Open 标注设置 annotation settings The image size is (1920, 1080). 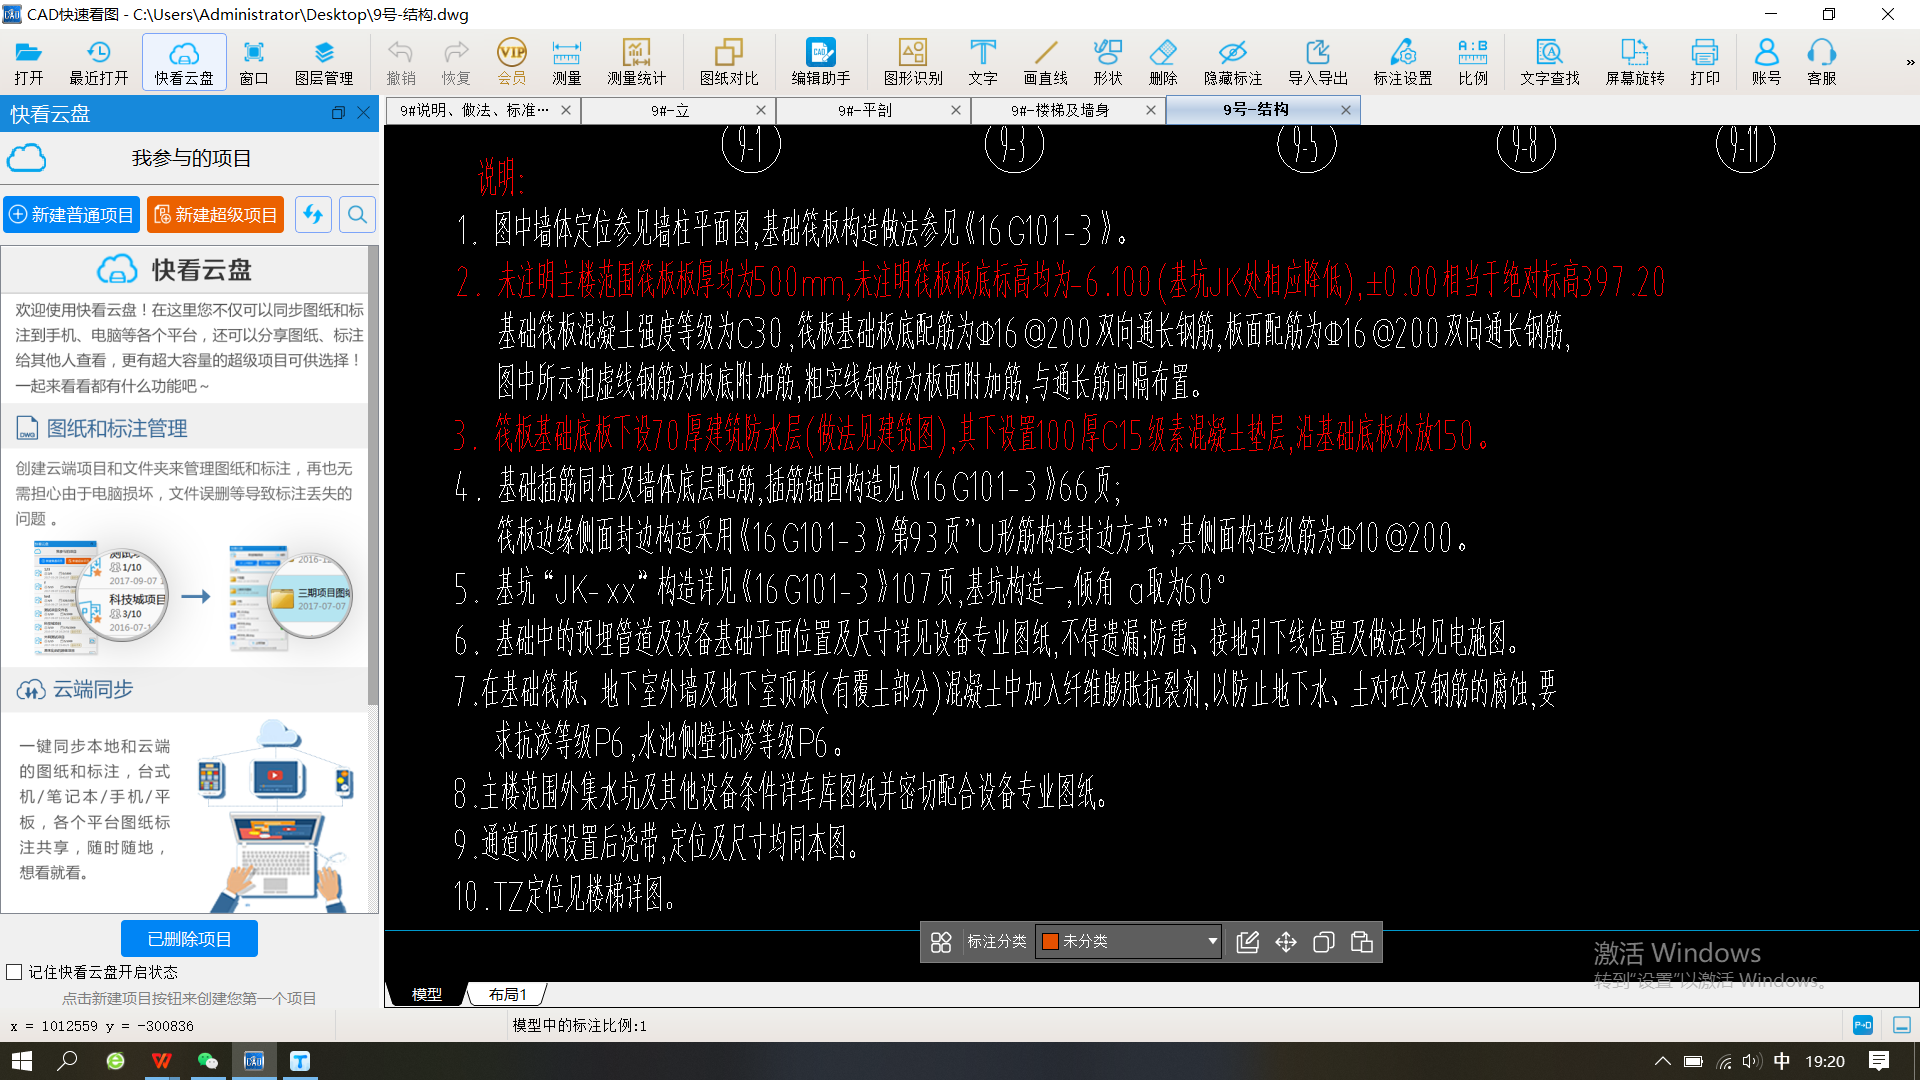(x=1403, y=62)
